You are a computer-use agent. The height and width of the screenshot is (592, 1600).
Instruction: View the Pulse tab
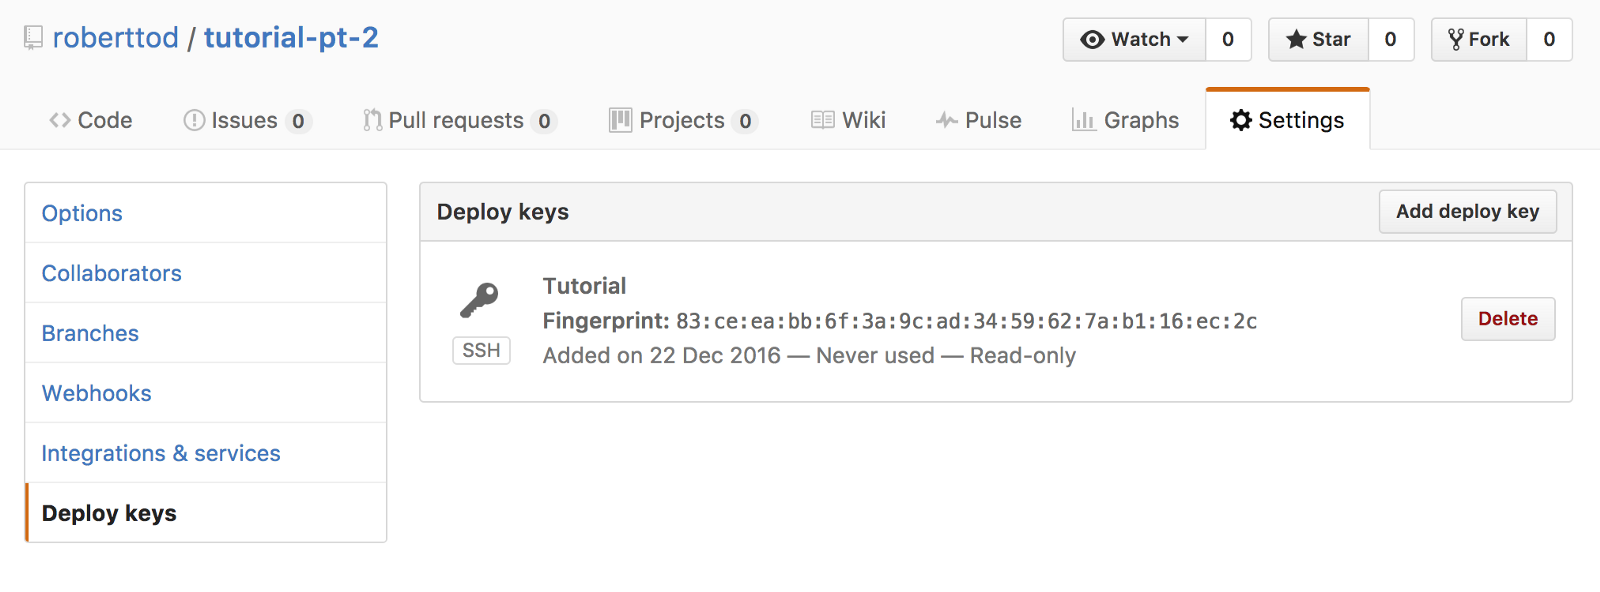coord(978,120)
